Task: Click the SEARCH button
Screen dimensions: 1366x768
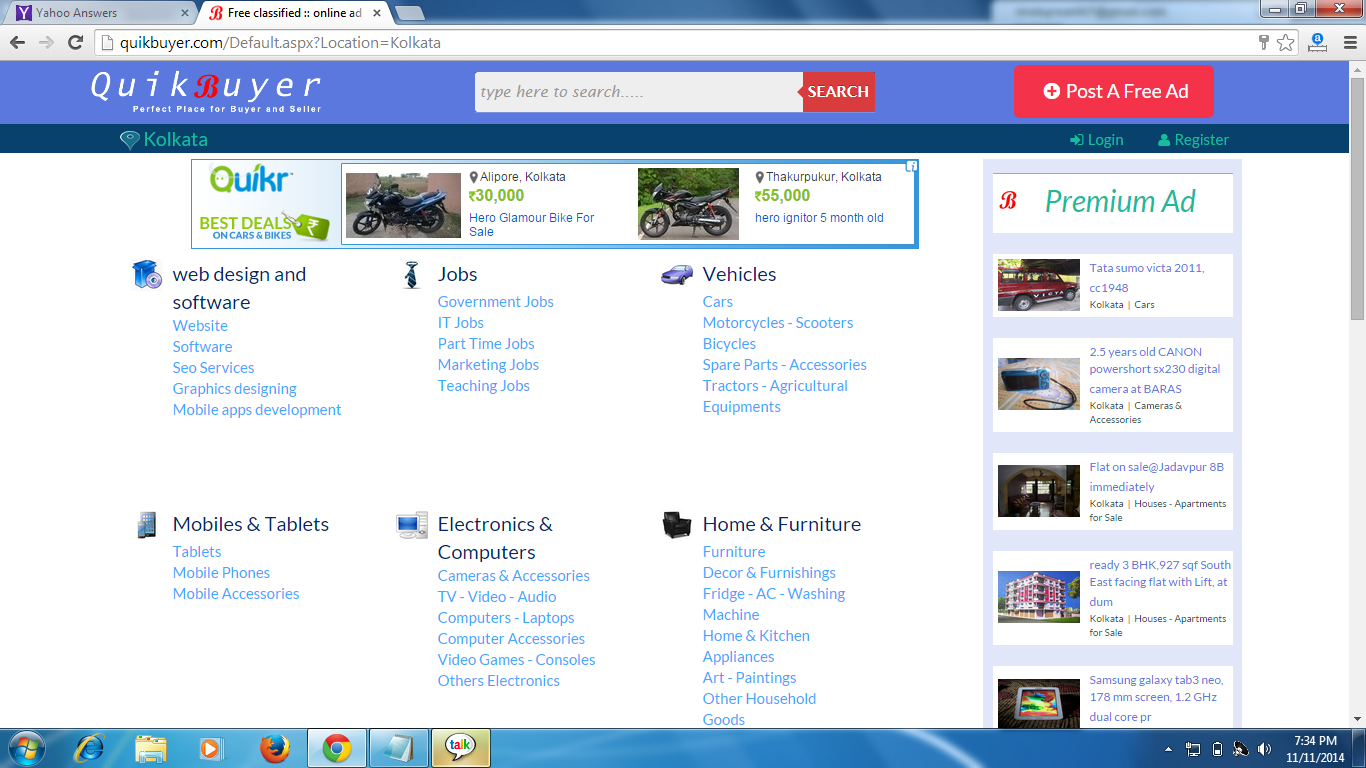Action: pyautogui.click(x=838, y=92)
